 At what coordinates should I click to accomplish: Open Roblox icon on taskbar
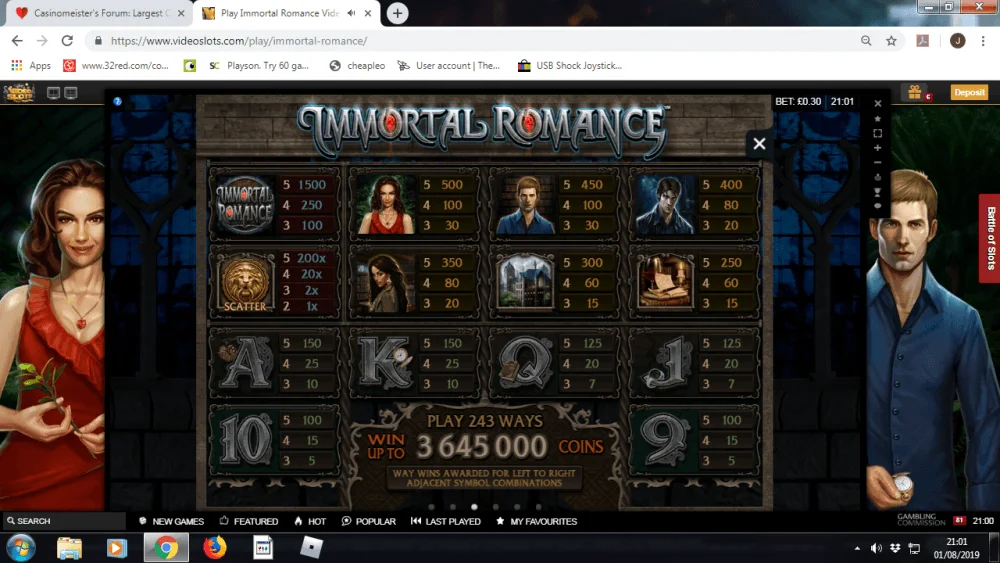311,548
